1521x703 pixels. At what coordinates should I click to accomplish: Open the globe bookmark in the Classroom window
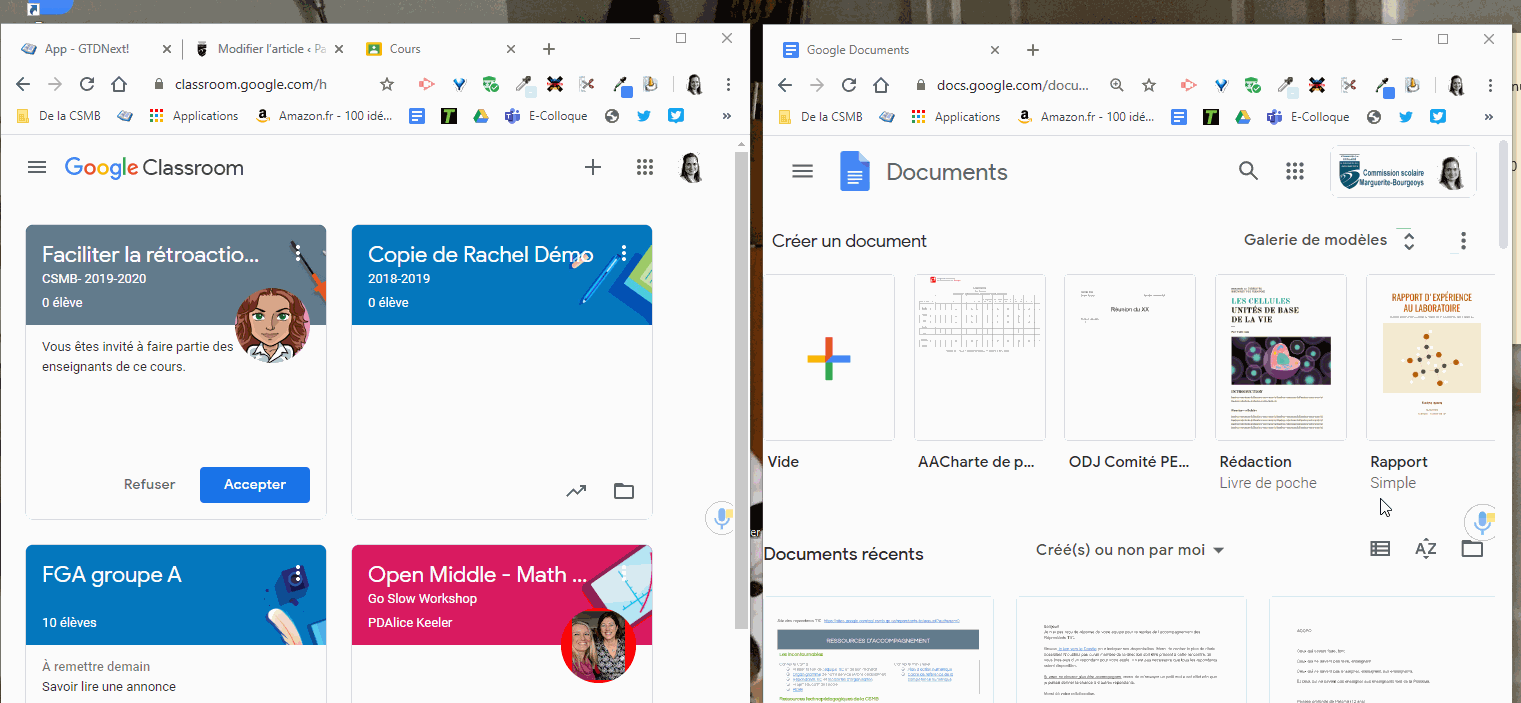[612, 116]
